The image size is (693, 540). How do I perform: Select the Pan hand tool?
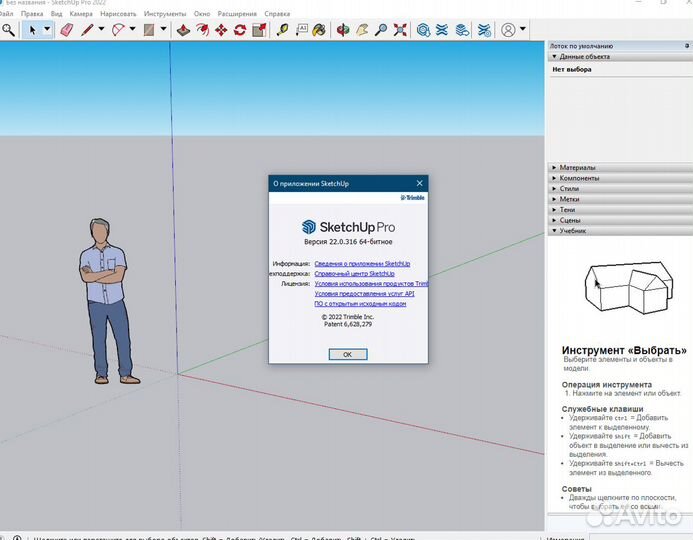pos(362,30)
